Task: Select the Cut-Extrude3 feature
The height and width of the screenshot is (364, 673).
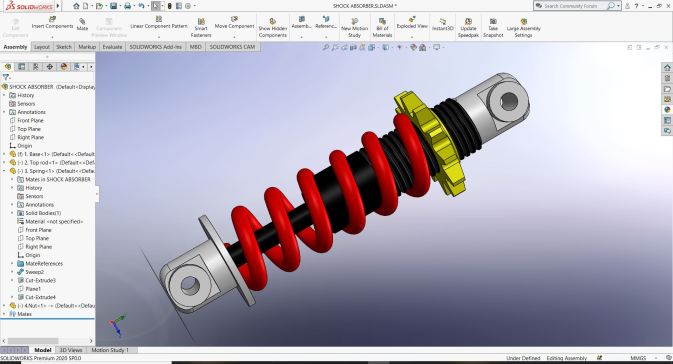Action: 40,280
